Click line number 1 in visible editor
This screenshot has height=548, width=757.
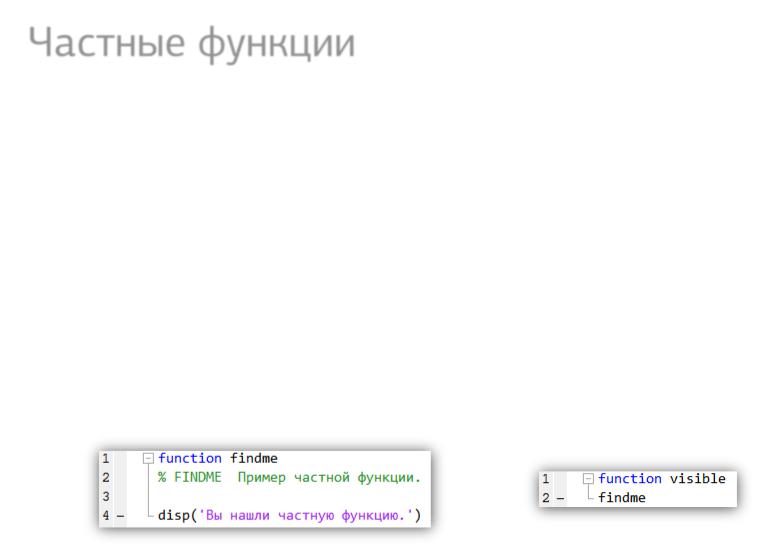pos(546,479)
